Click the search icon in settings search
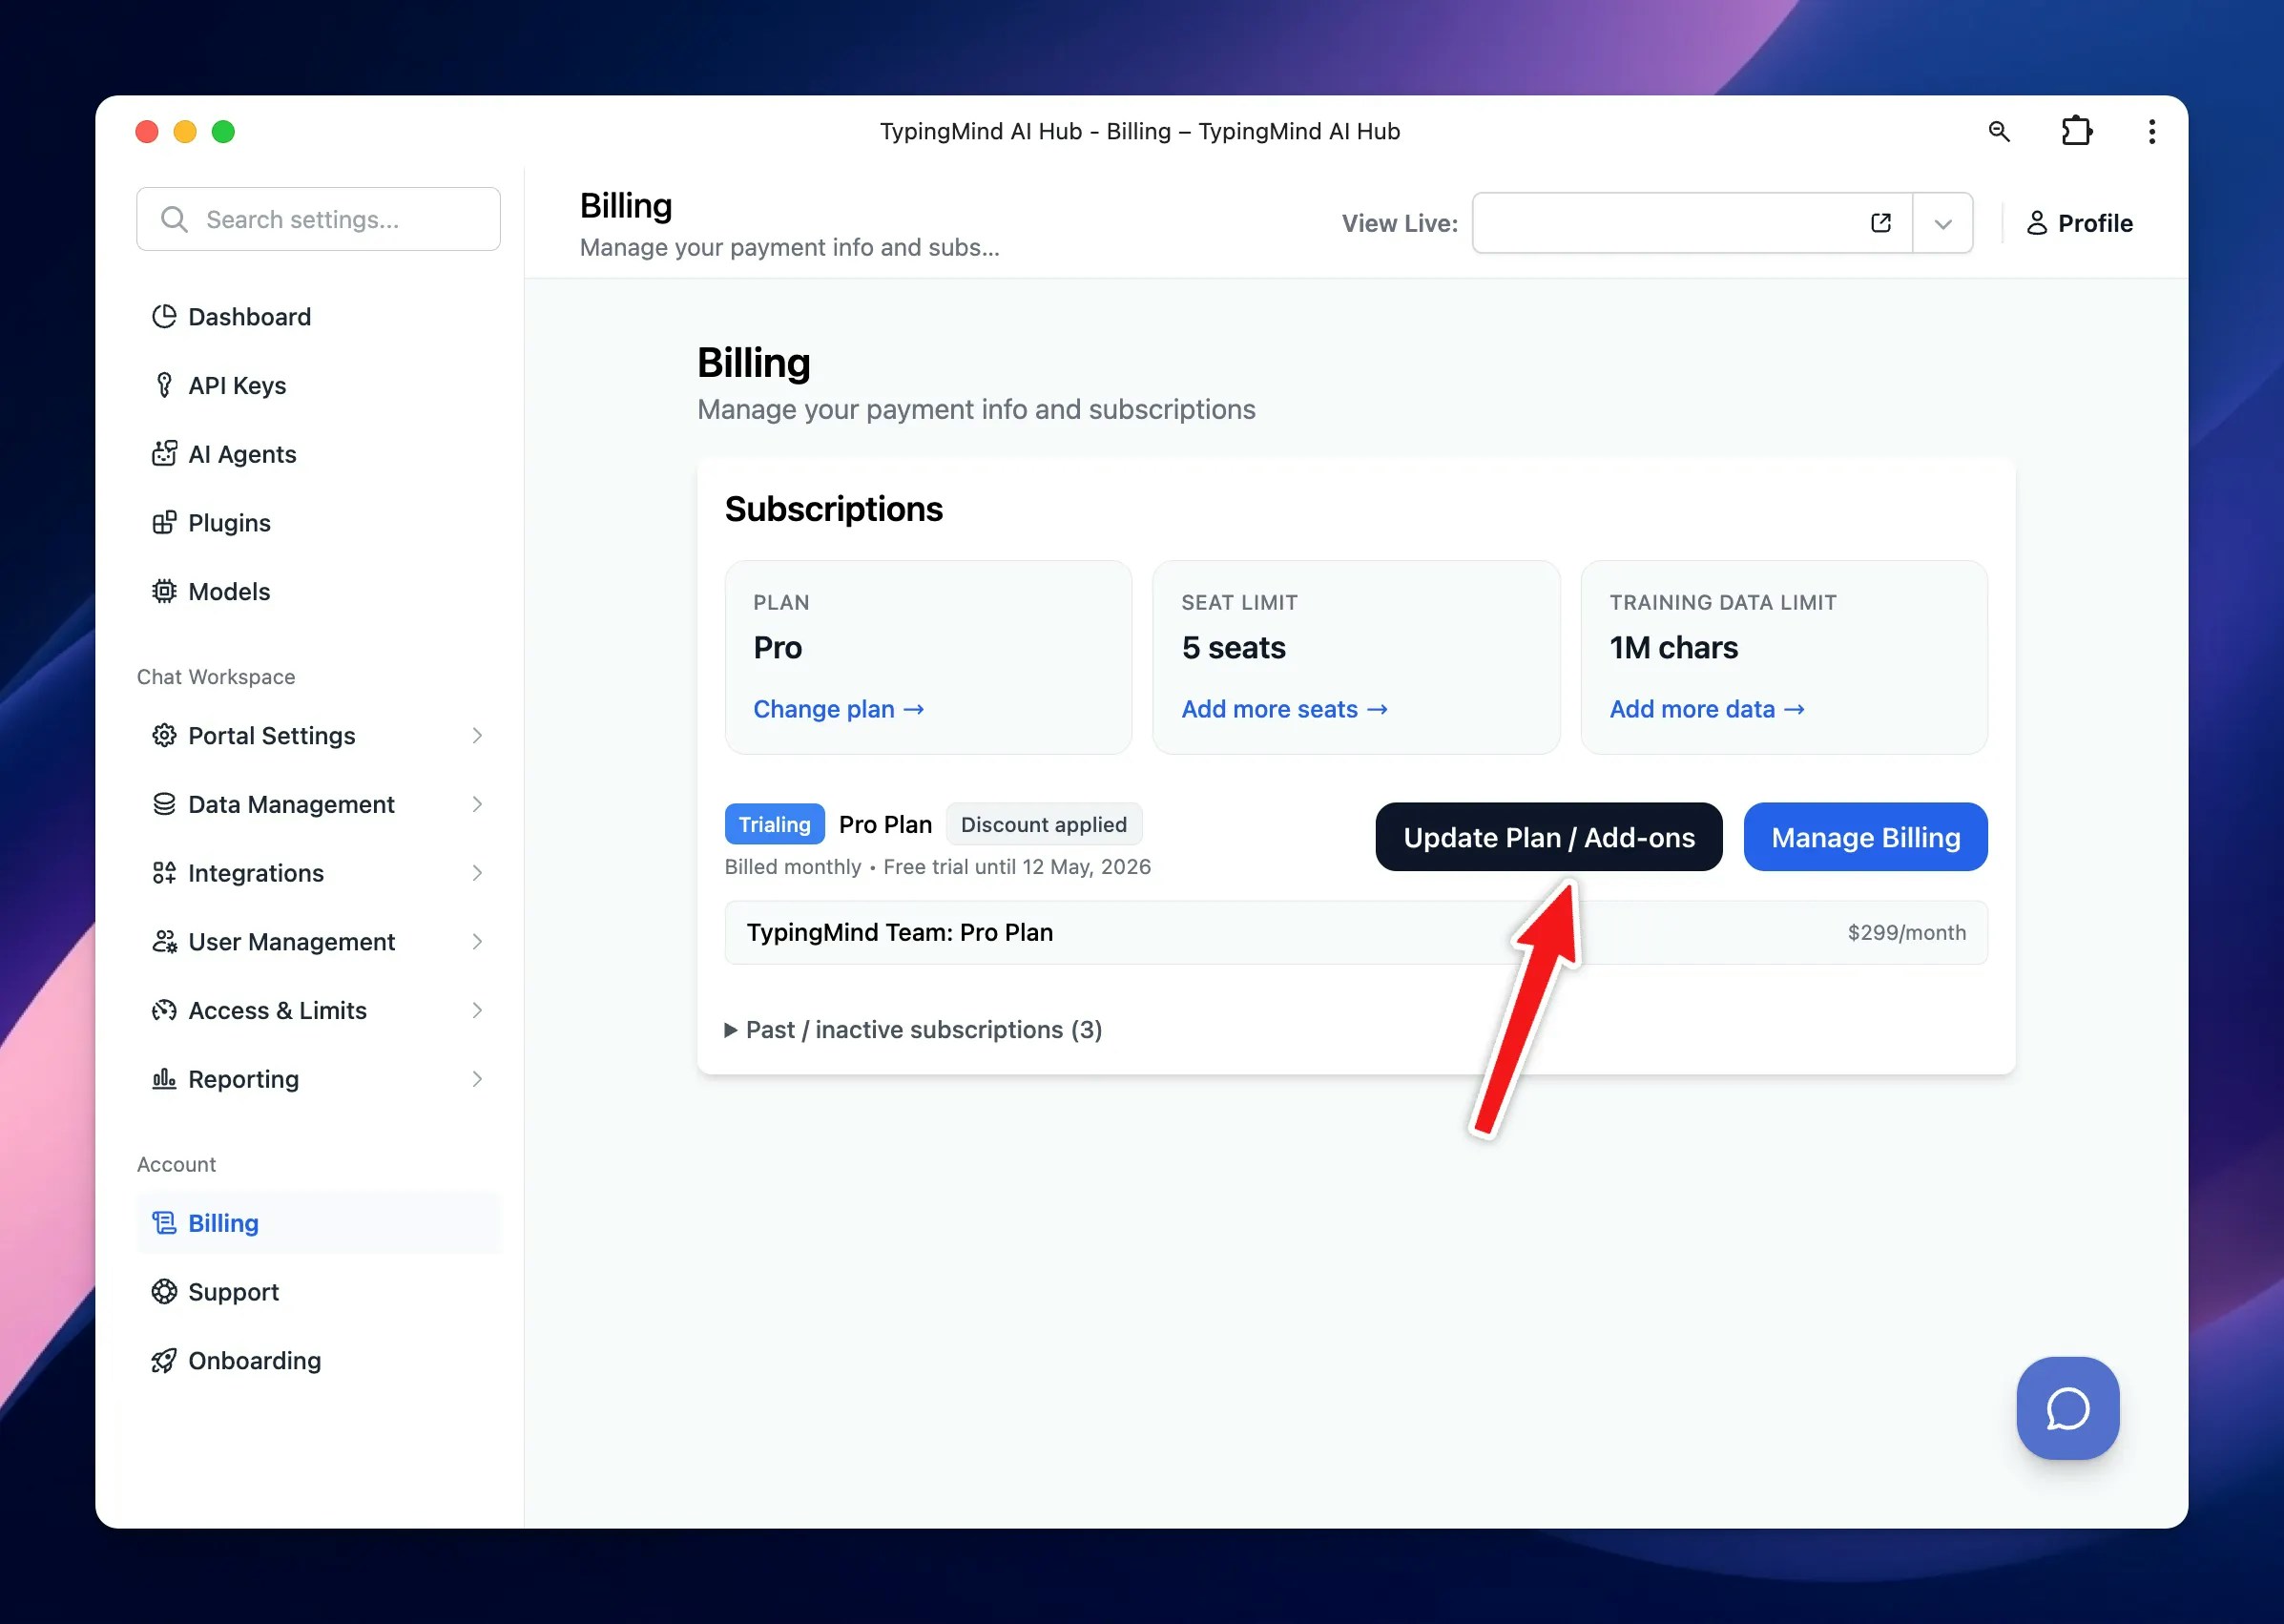Viewport: 2284px width, 1624px height. (174, 220)
